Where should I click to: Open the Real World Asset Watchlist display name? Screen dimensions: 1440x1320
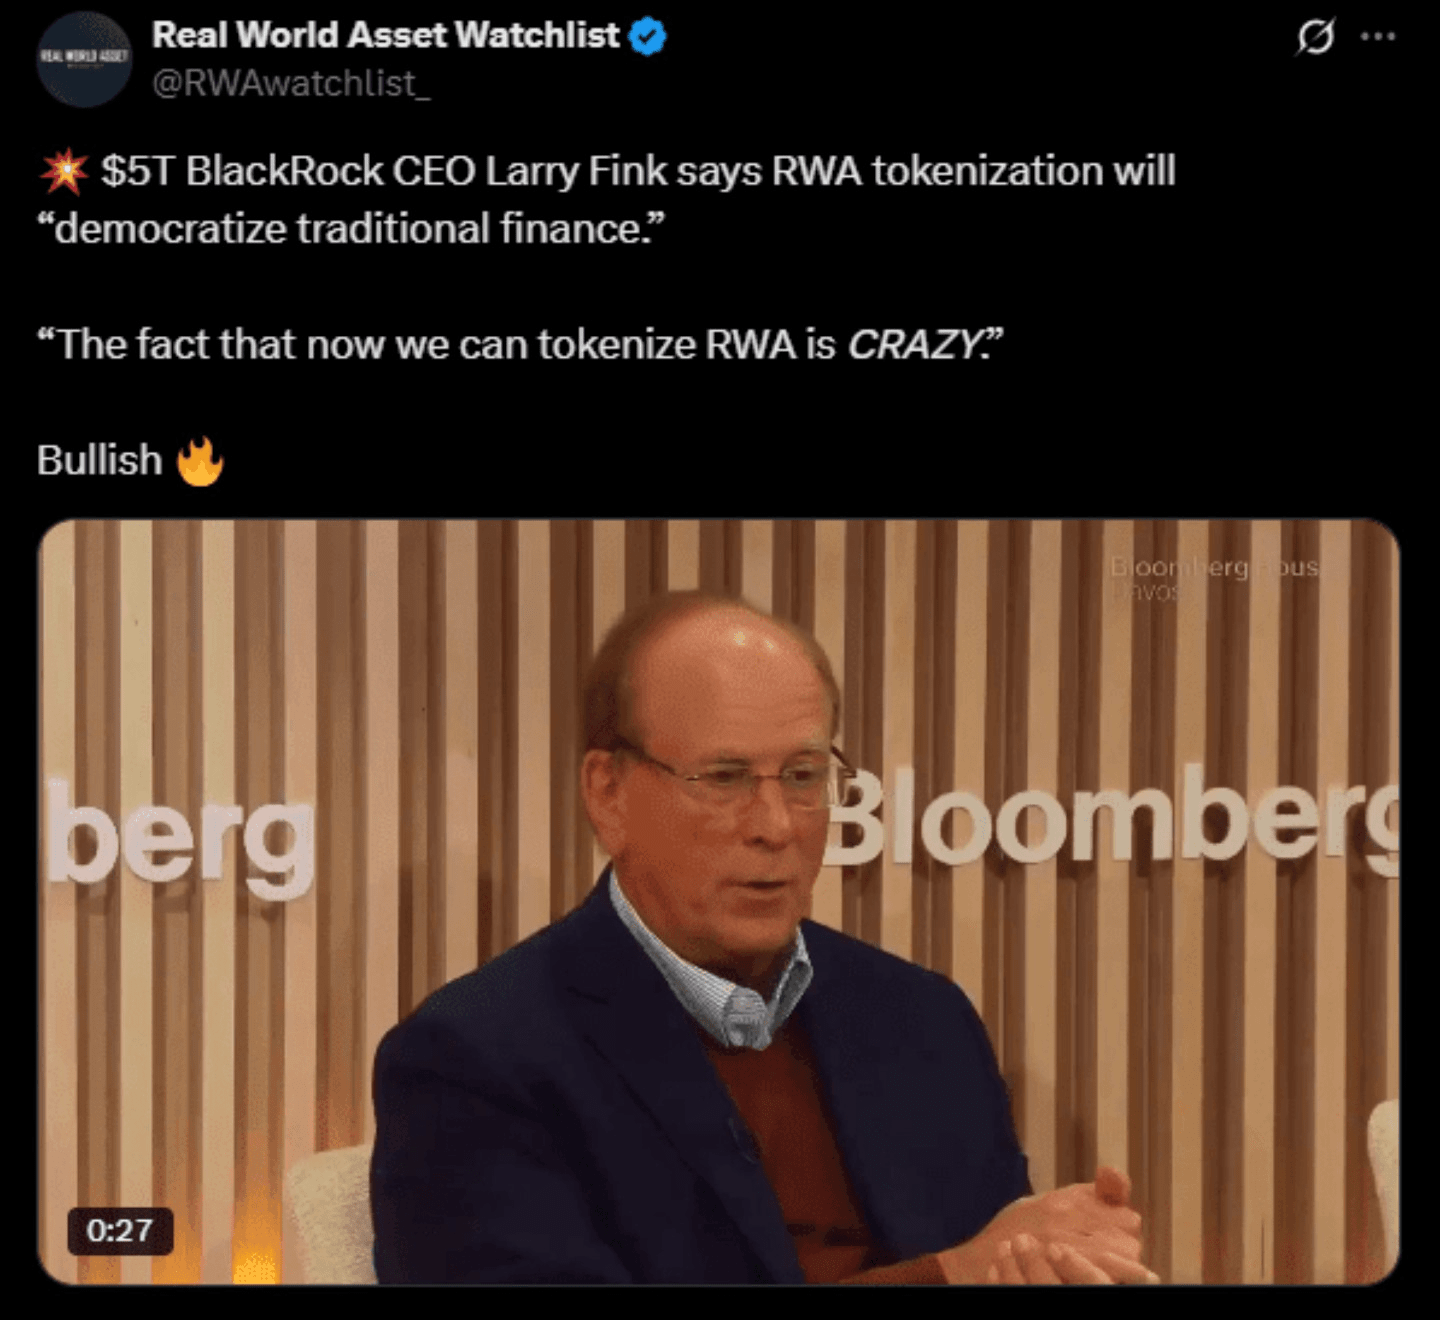click(386, 35)
